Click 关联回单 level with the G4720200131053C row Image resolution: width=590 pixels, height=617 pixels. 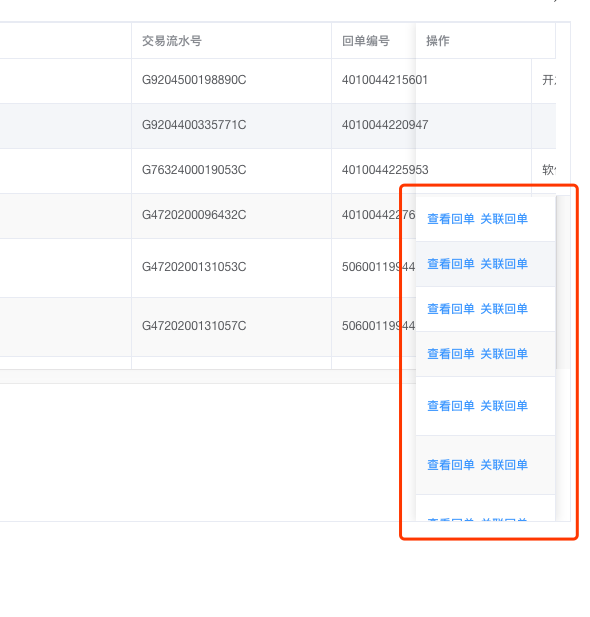point(504,264)
